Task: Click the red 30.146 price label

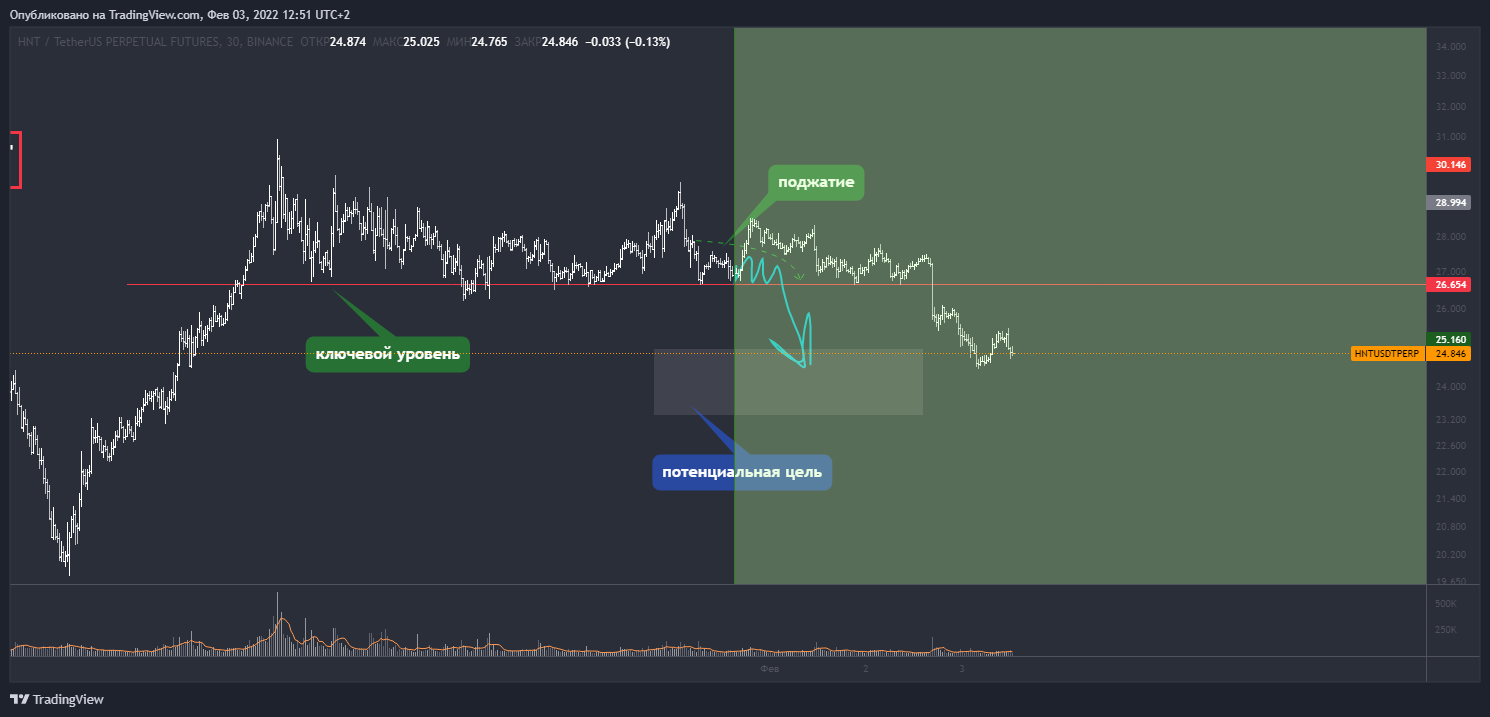Action: click(x=1450, y=164)
